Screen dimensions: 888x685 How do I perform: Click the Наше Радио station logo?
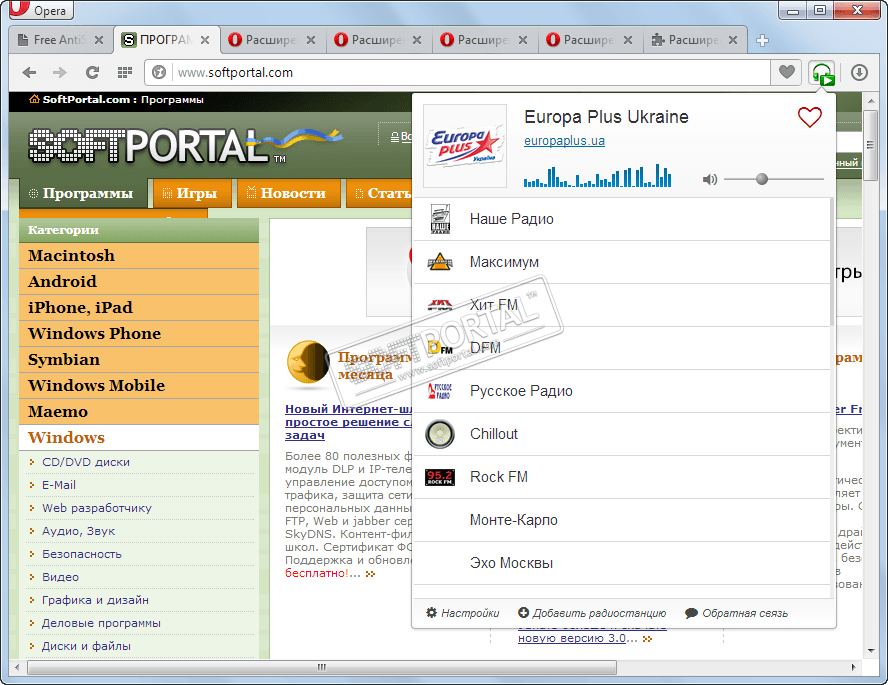(x=440, y=219)
